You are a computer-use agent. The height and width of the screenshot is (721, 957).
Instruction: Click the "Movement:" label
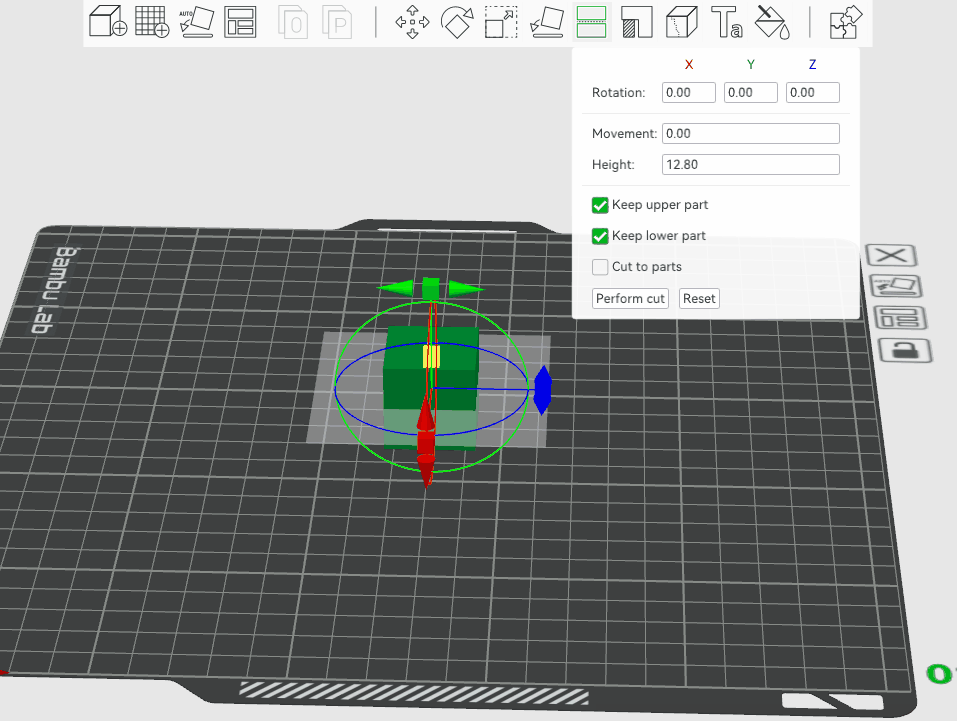coord(624,134)
